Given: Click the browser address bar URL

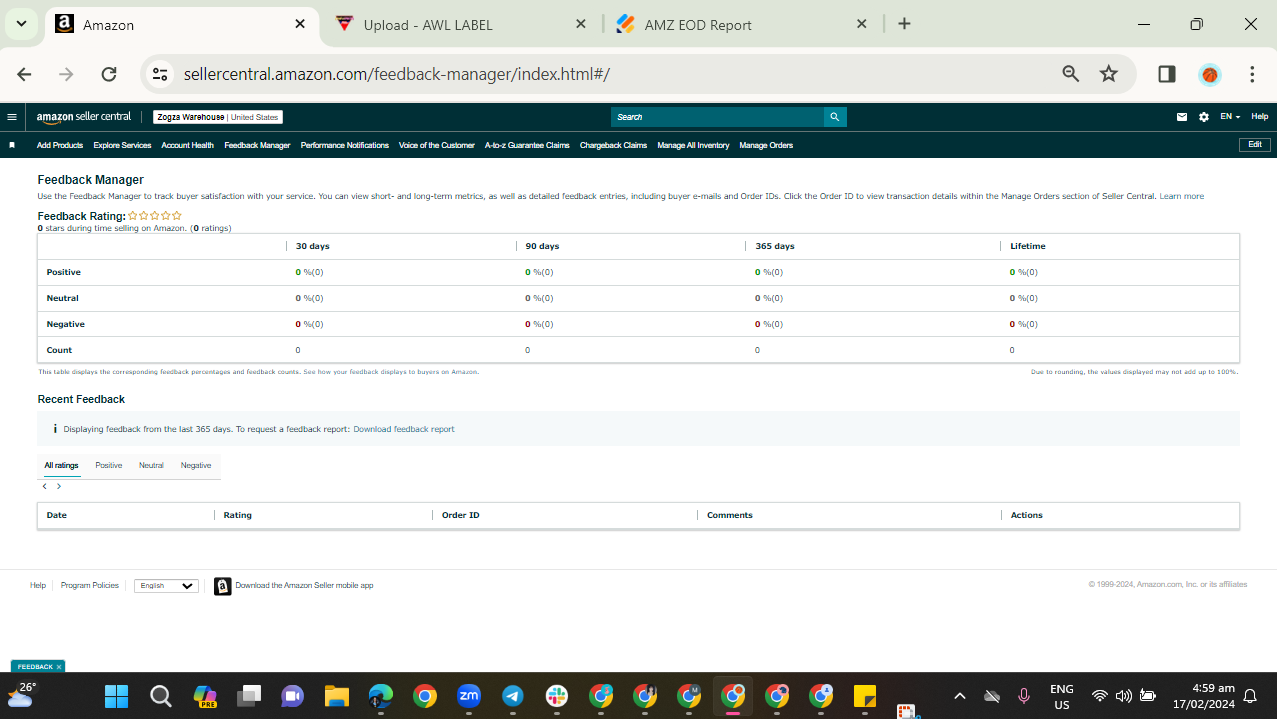Looking at the screenshot, I should pyautogui.click(x=397, y=74).
